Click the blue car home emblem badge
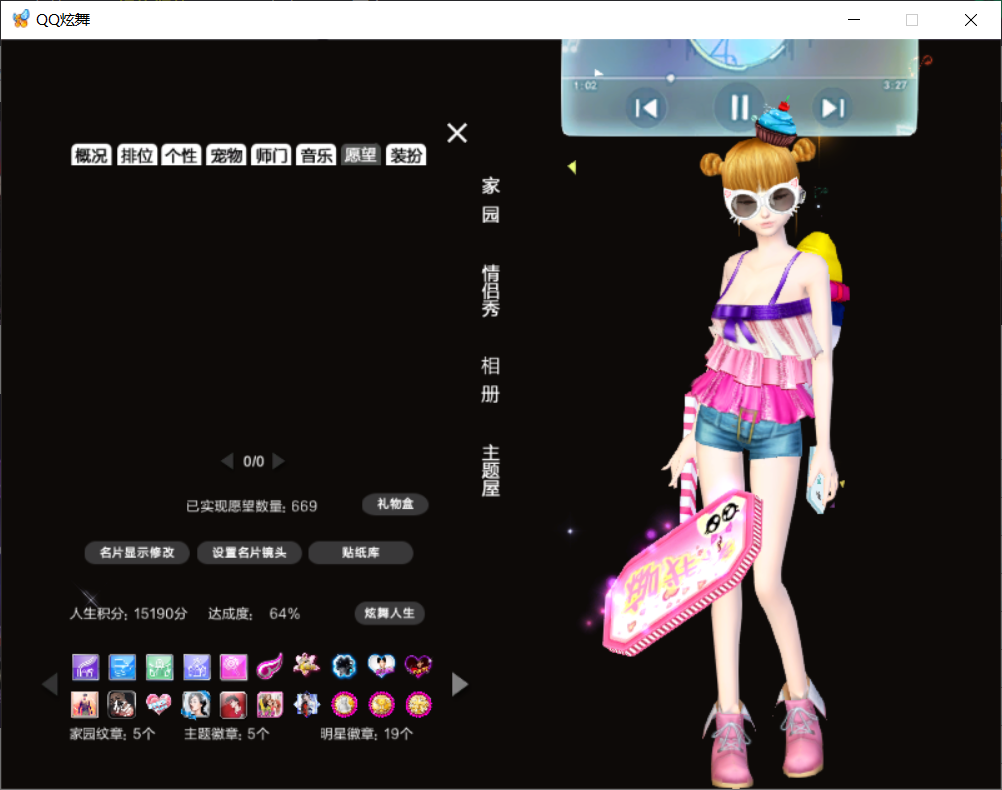Viewport: 1002px width, 790px height. 122,667
